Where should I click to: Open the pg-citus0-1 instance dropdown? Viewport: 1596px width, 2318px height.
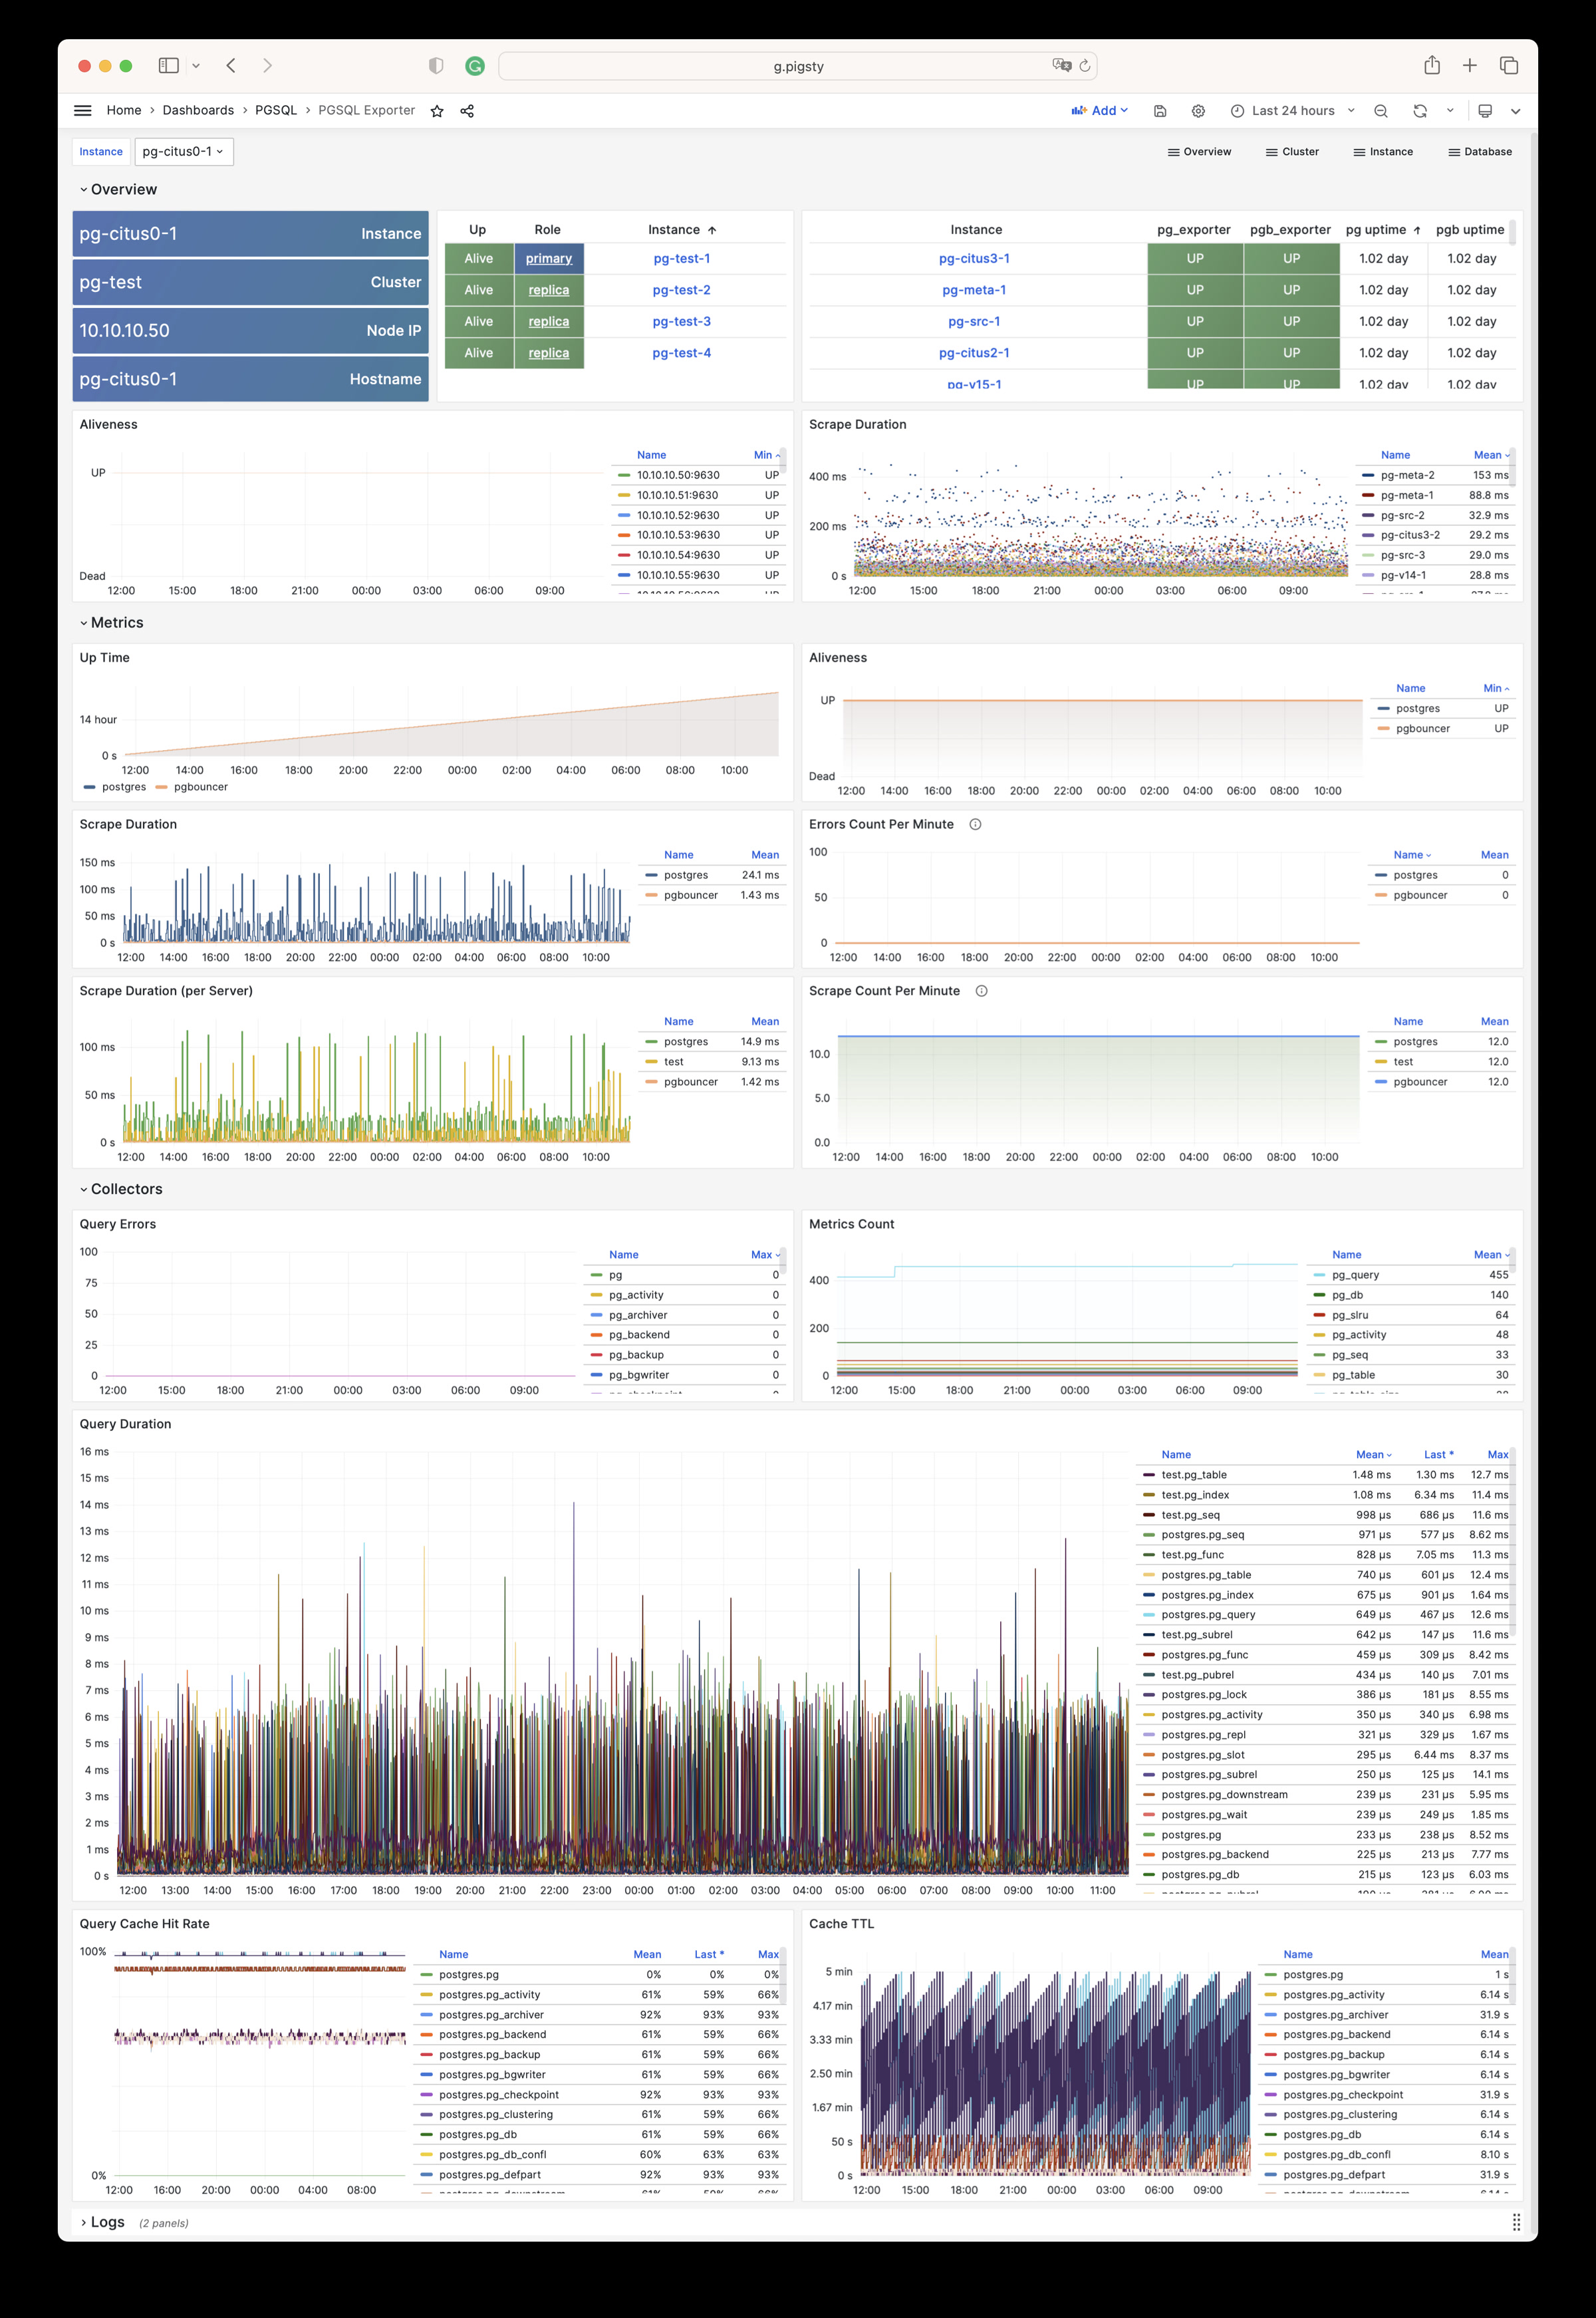click(x=184, y=151)
